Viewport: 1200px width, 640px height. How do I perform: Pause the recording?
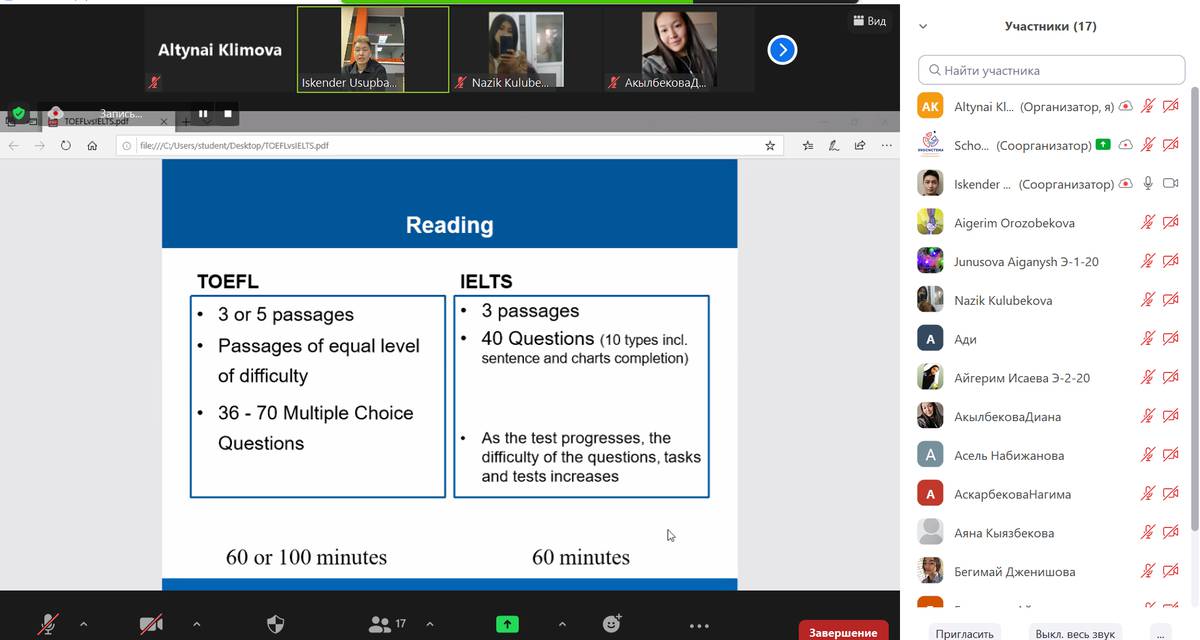pyautogui.click(x=203, y=114)
